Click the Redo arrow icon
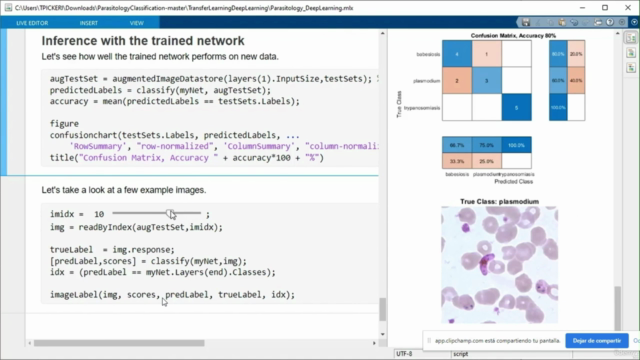The height and width of the screenshot is (360, 640). (586, 22)
